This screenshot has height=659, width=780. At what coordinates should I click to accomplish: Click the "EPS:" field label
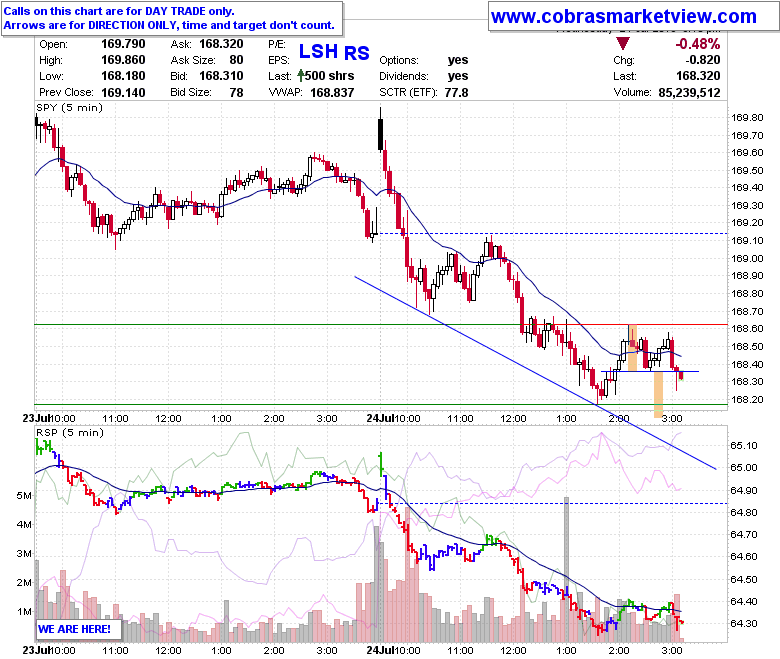pos(279,60)
